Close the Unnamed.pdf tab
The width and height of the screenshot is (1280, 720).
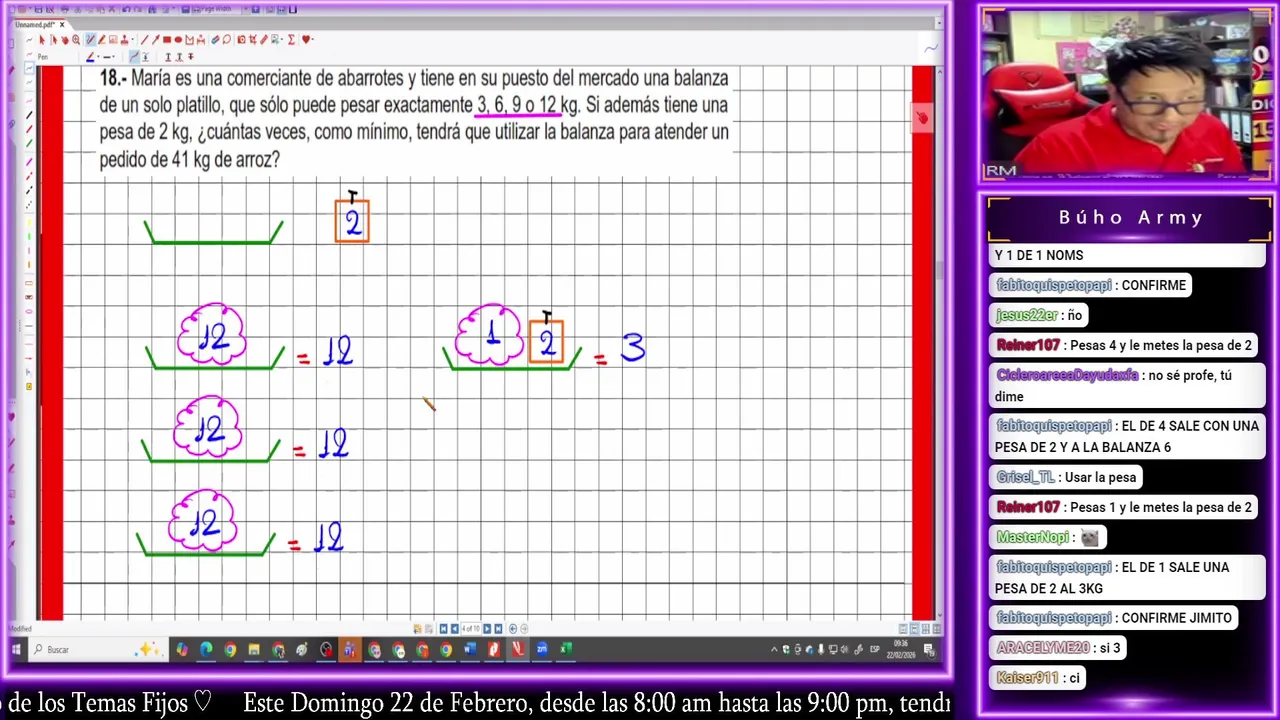62,25
